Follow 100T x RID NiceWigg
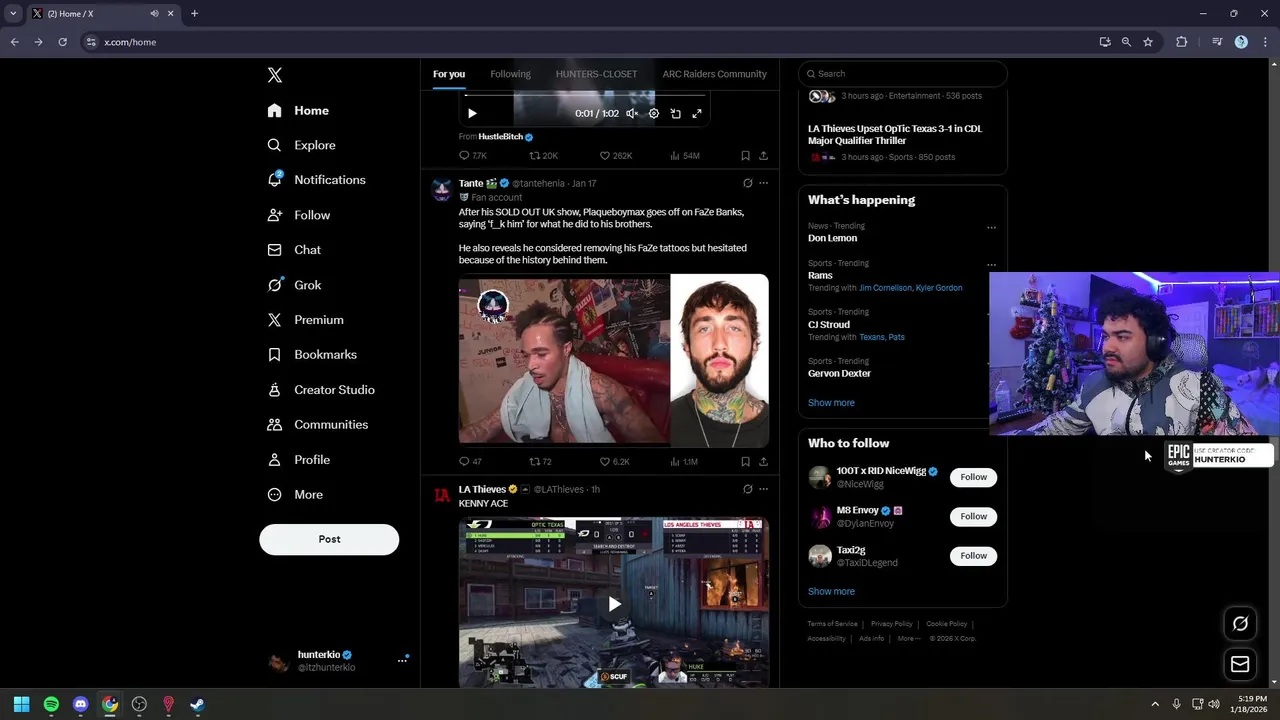The height and width of the screenshot is (720, 1280). pyautogui.click(x=973, y=477)
